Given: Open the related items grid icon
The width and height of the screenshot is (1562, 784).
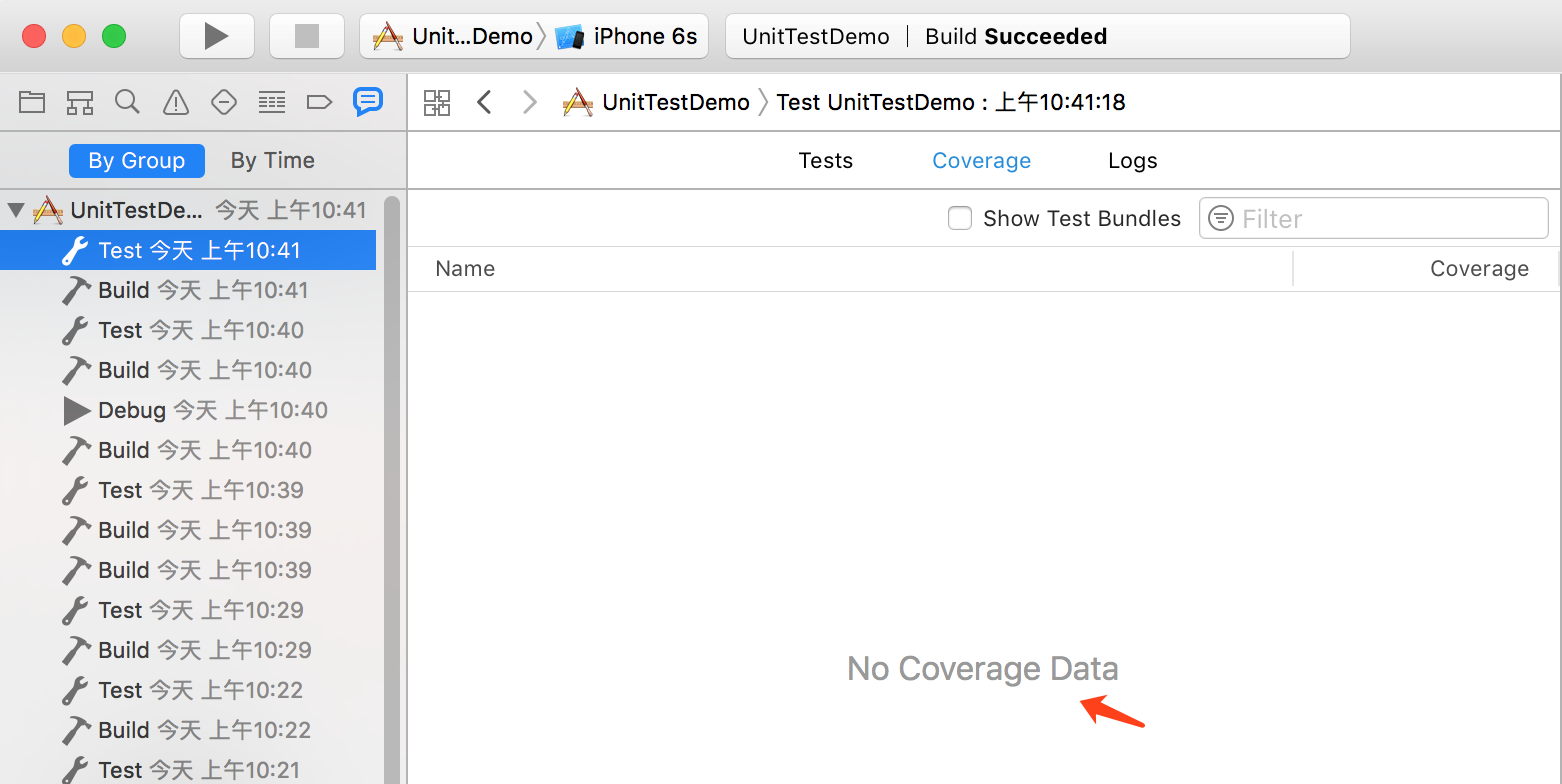Looking at the screenshot, I should click(x=437, y=102).
